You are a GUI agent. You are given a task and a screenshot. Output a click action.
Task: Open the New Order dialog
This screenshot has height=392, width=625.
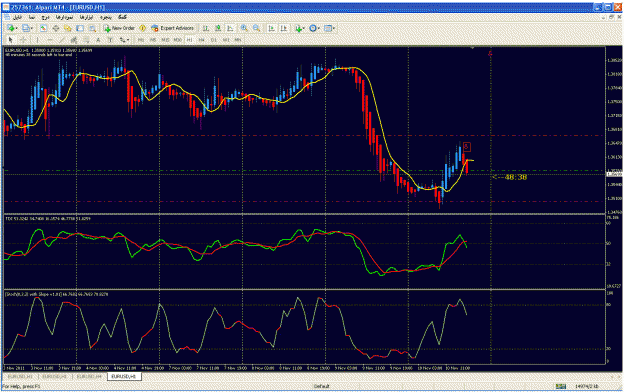[119, 28]
